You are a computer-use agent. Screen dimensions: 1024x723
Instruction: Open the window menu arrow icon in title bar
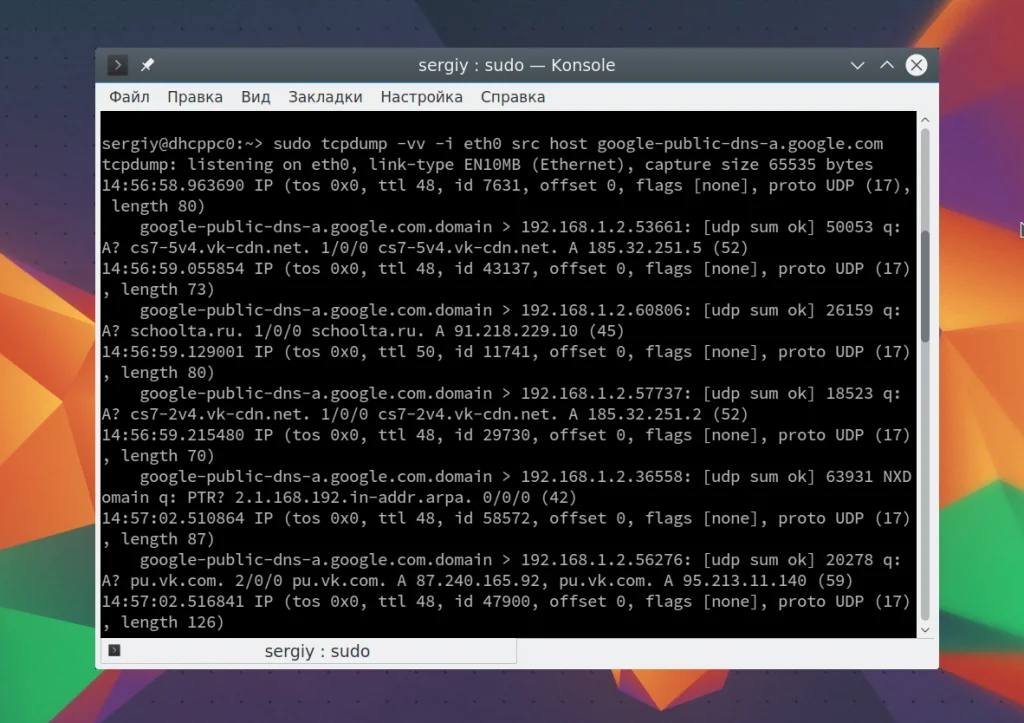click(x=118, y=65)
